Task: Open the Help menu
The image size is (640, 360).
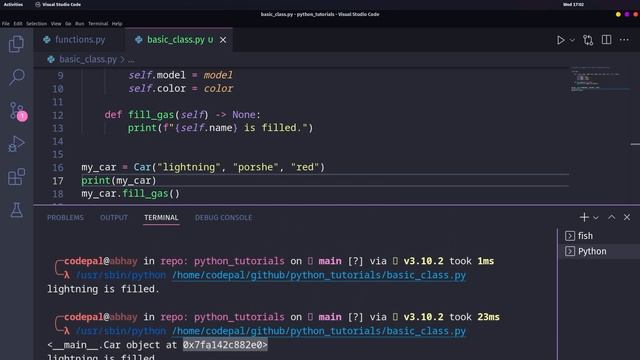Action: click(117, 24)
